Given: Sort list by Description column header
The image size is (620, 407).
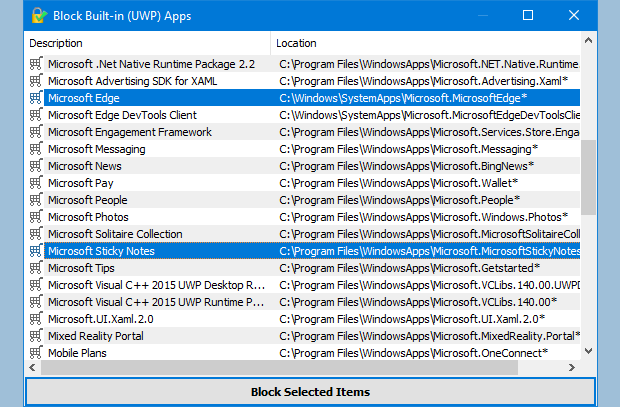Looking at the screenshot, I should [148, 43].
